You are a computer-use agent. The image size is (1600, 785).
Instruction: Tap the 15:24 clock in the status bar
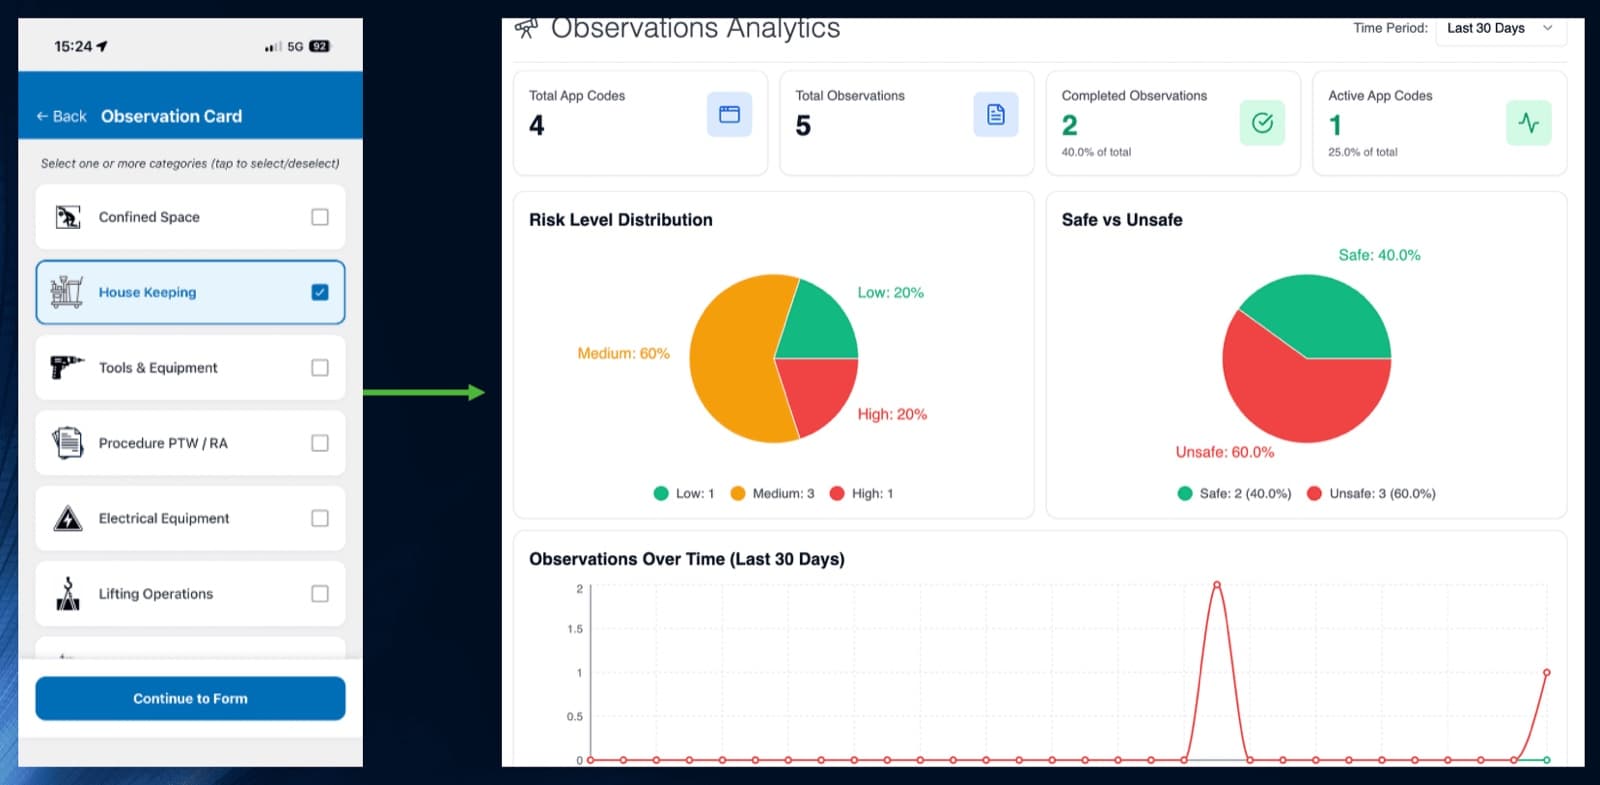tap(73, 46)
